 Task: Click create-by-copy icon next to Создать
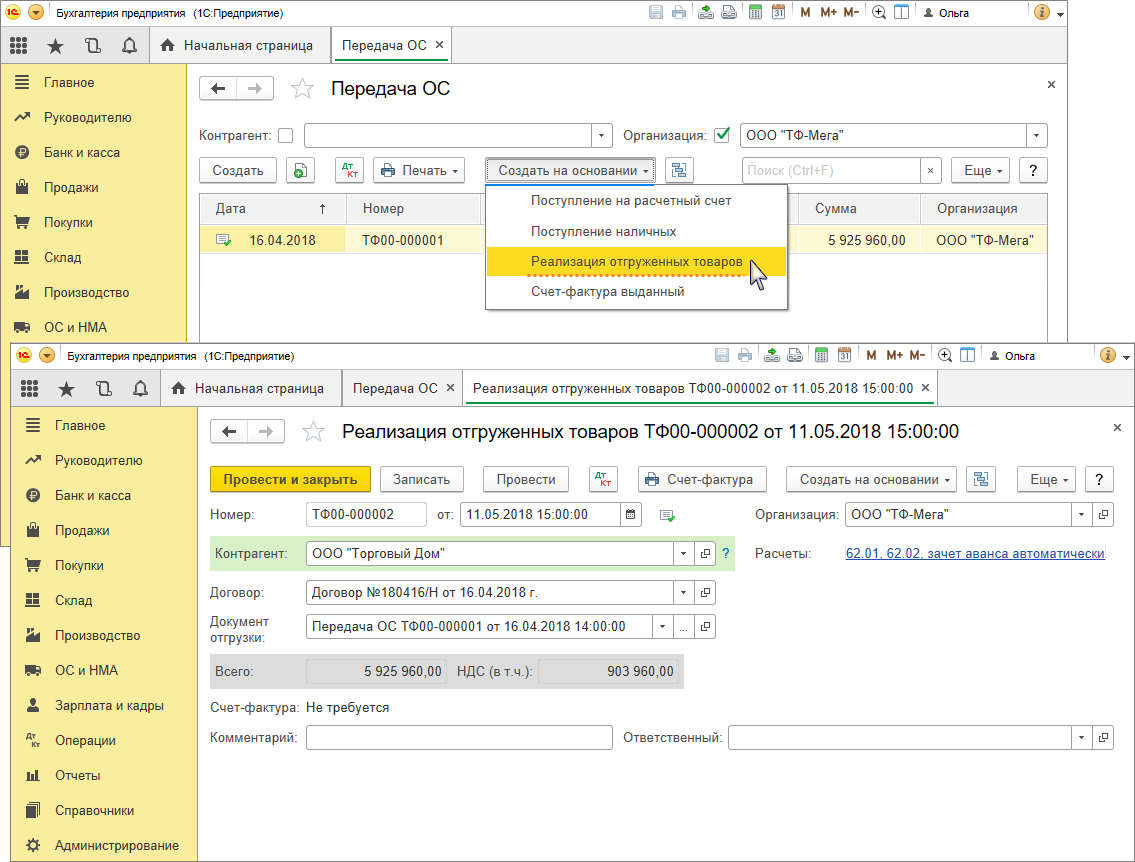click(300, 171)
